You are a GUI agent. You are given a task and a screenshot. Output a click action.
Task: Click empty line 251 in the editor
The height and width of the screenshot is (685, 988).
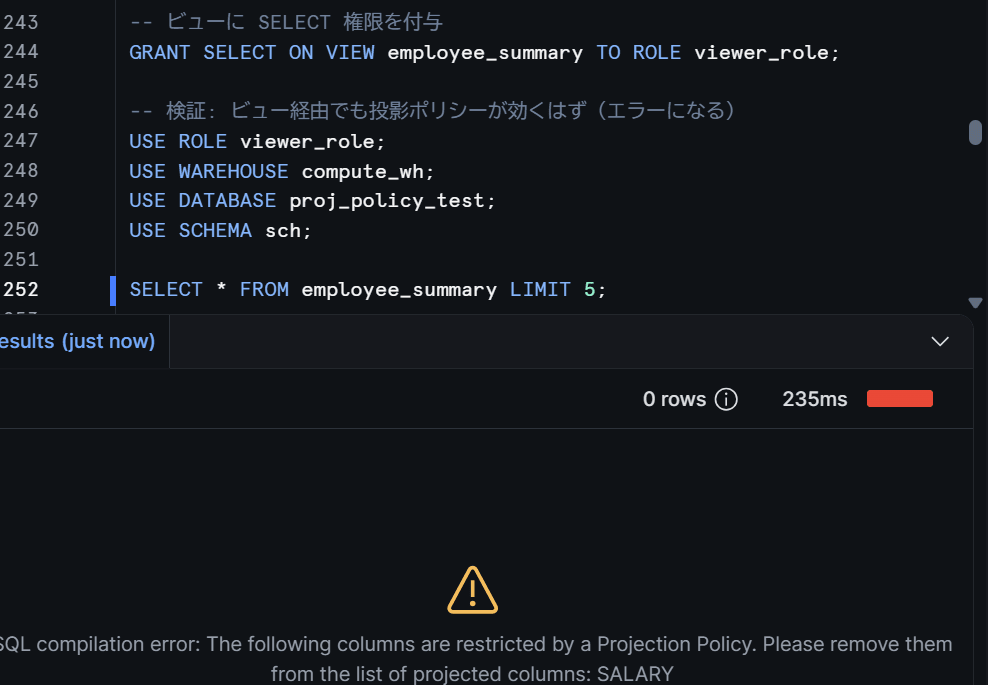coord(542,260)
